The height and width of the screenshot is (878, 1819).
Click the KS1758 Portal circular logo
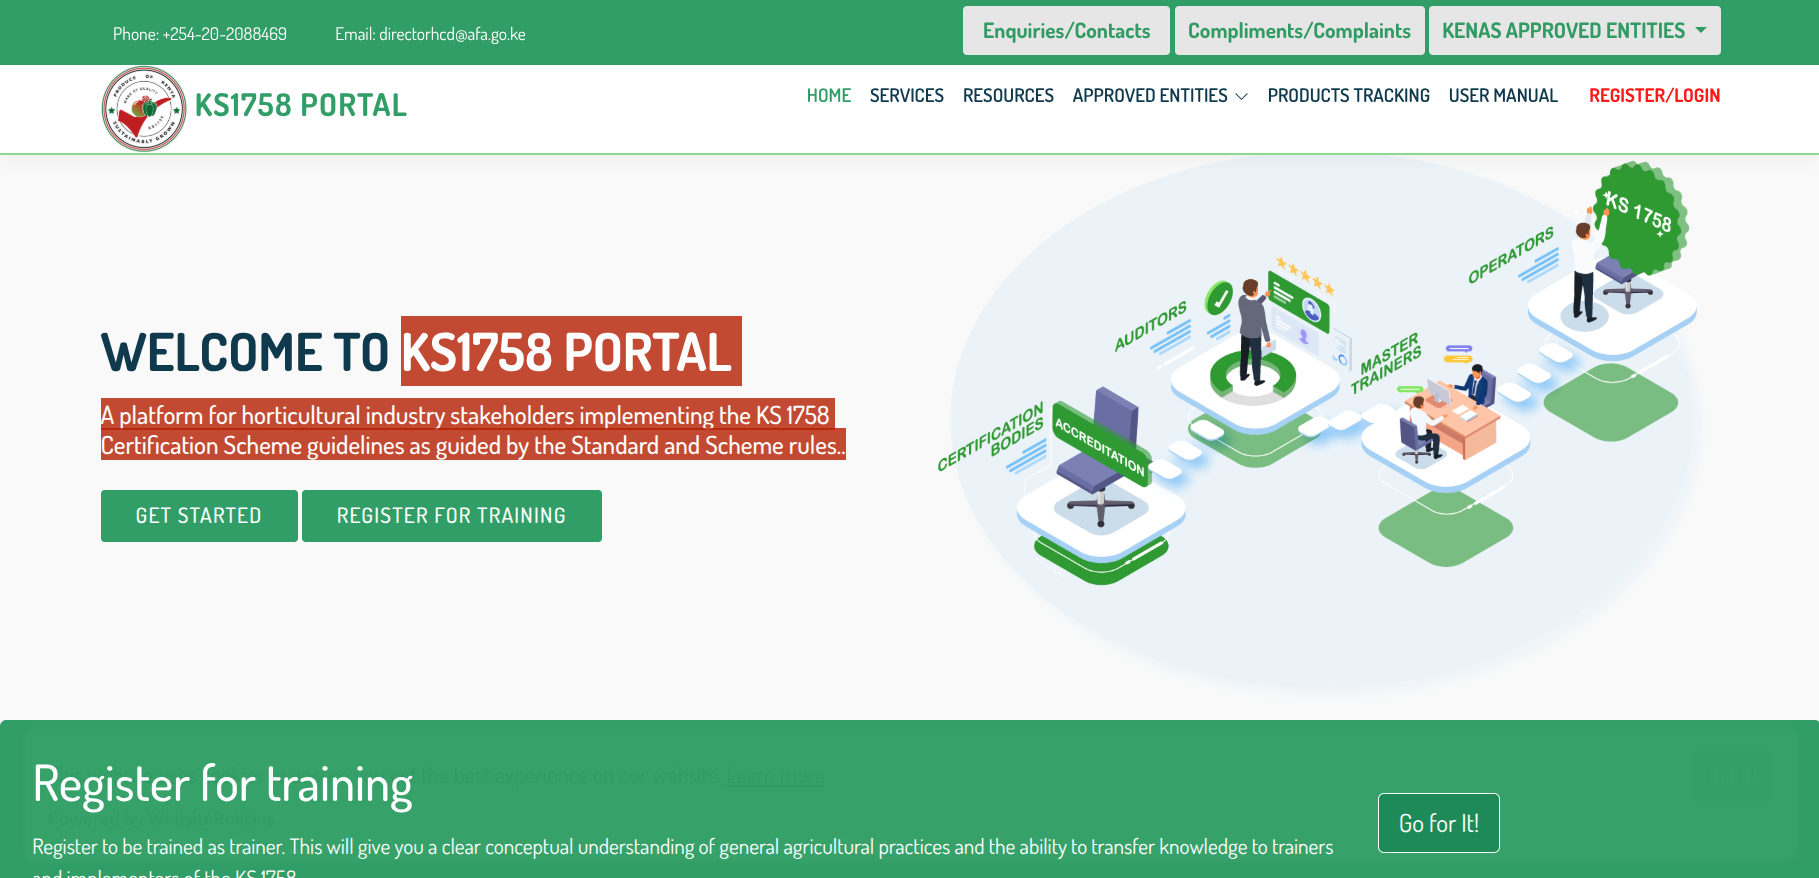(x=144, y=109)
